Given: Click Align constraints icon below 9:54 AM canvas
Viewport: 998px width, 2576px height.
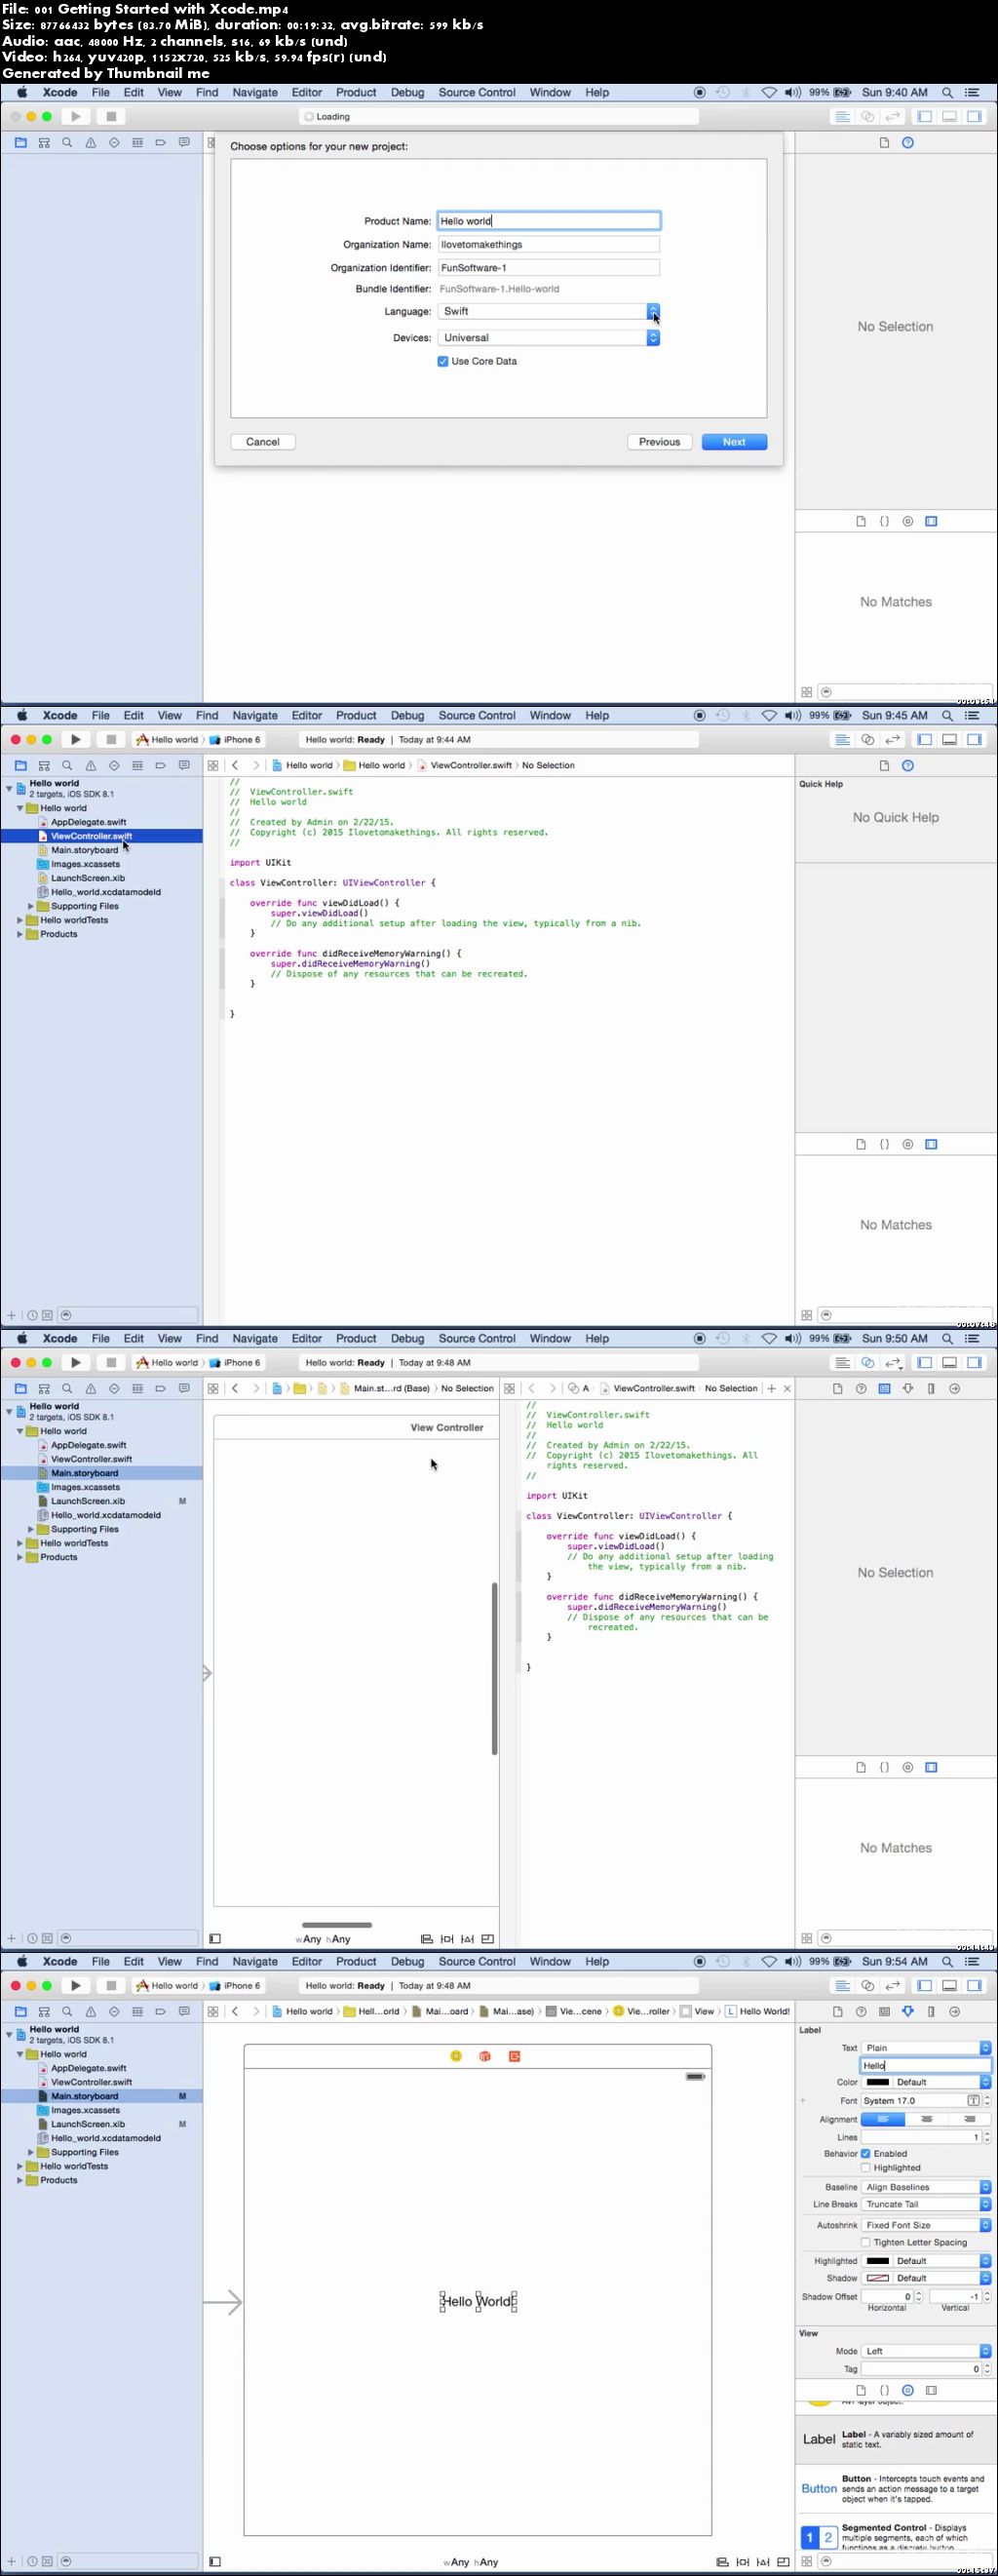Looking at the screenshot, I should [722, 2562].
